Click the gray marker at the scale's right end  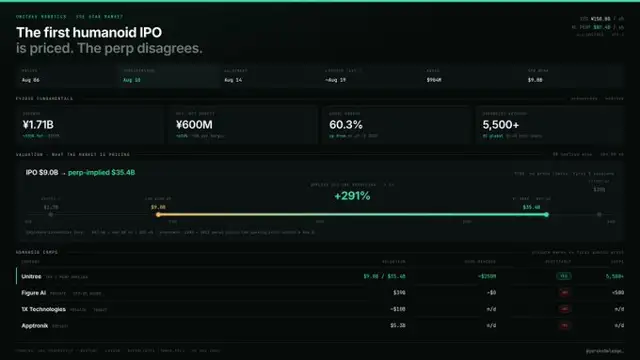(x=599, y=214)
